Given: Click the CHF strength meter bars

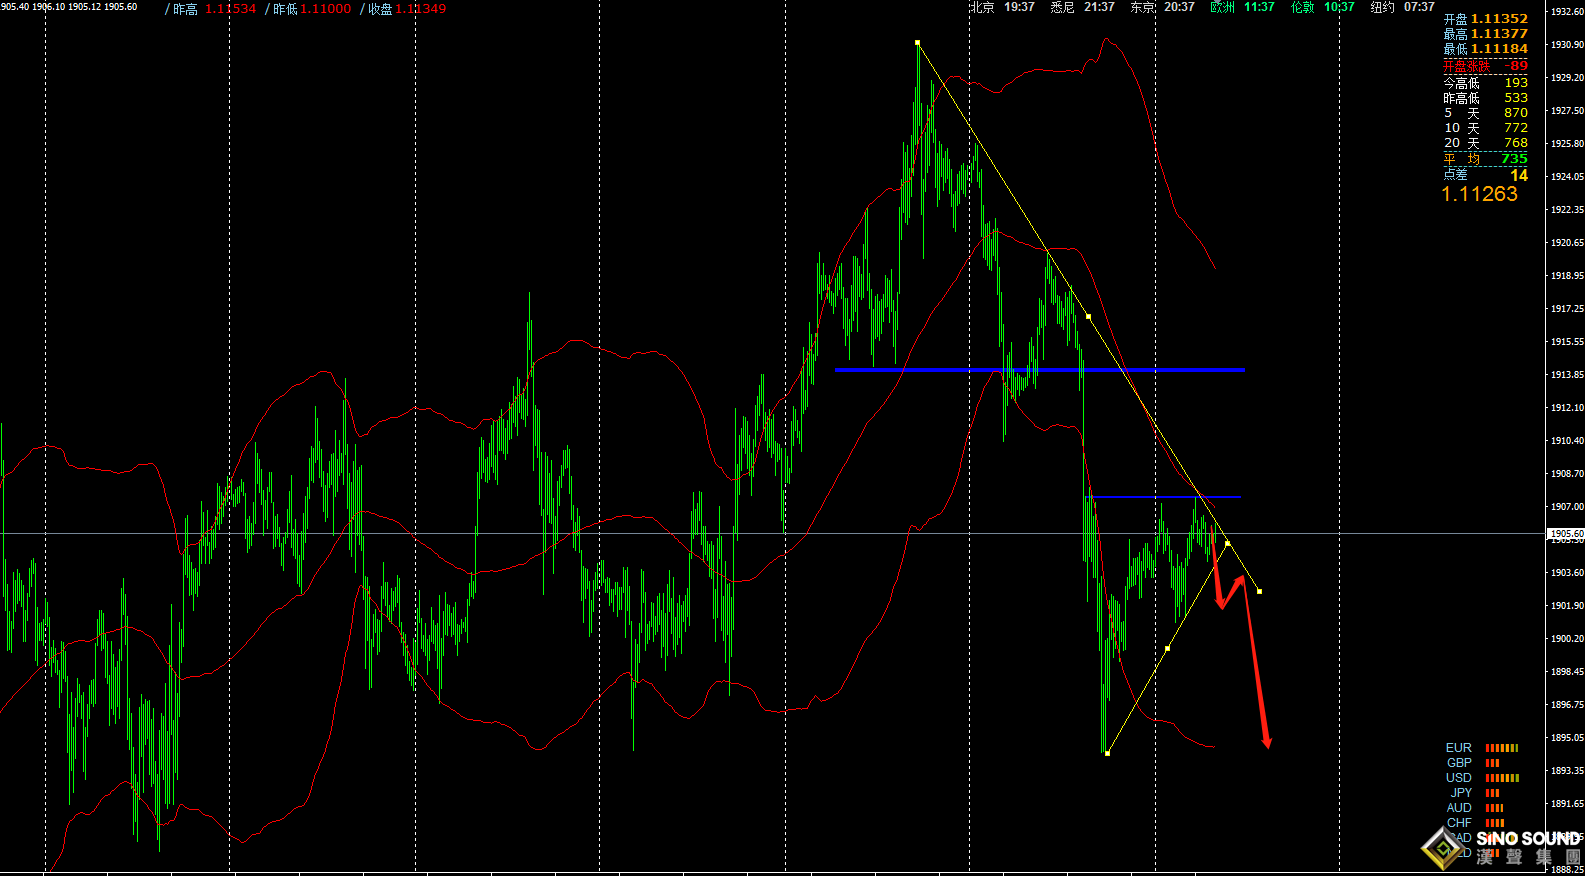Looking at the screenshot, I should click(1494, 823).
